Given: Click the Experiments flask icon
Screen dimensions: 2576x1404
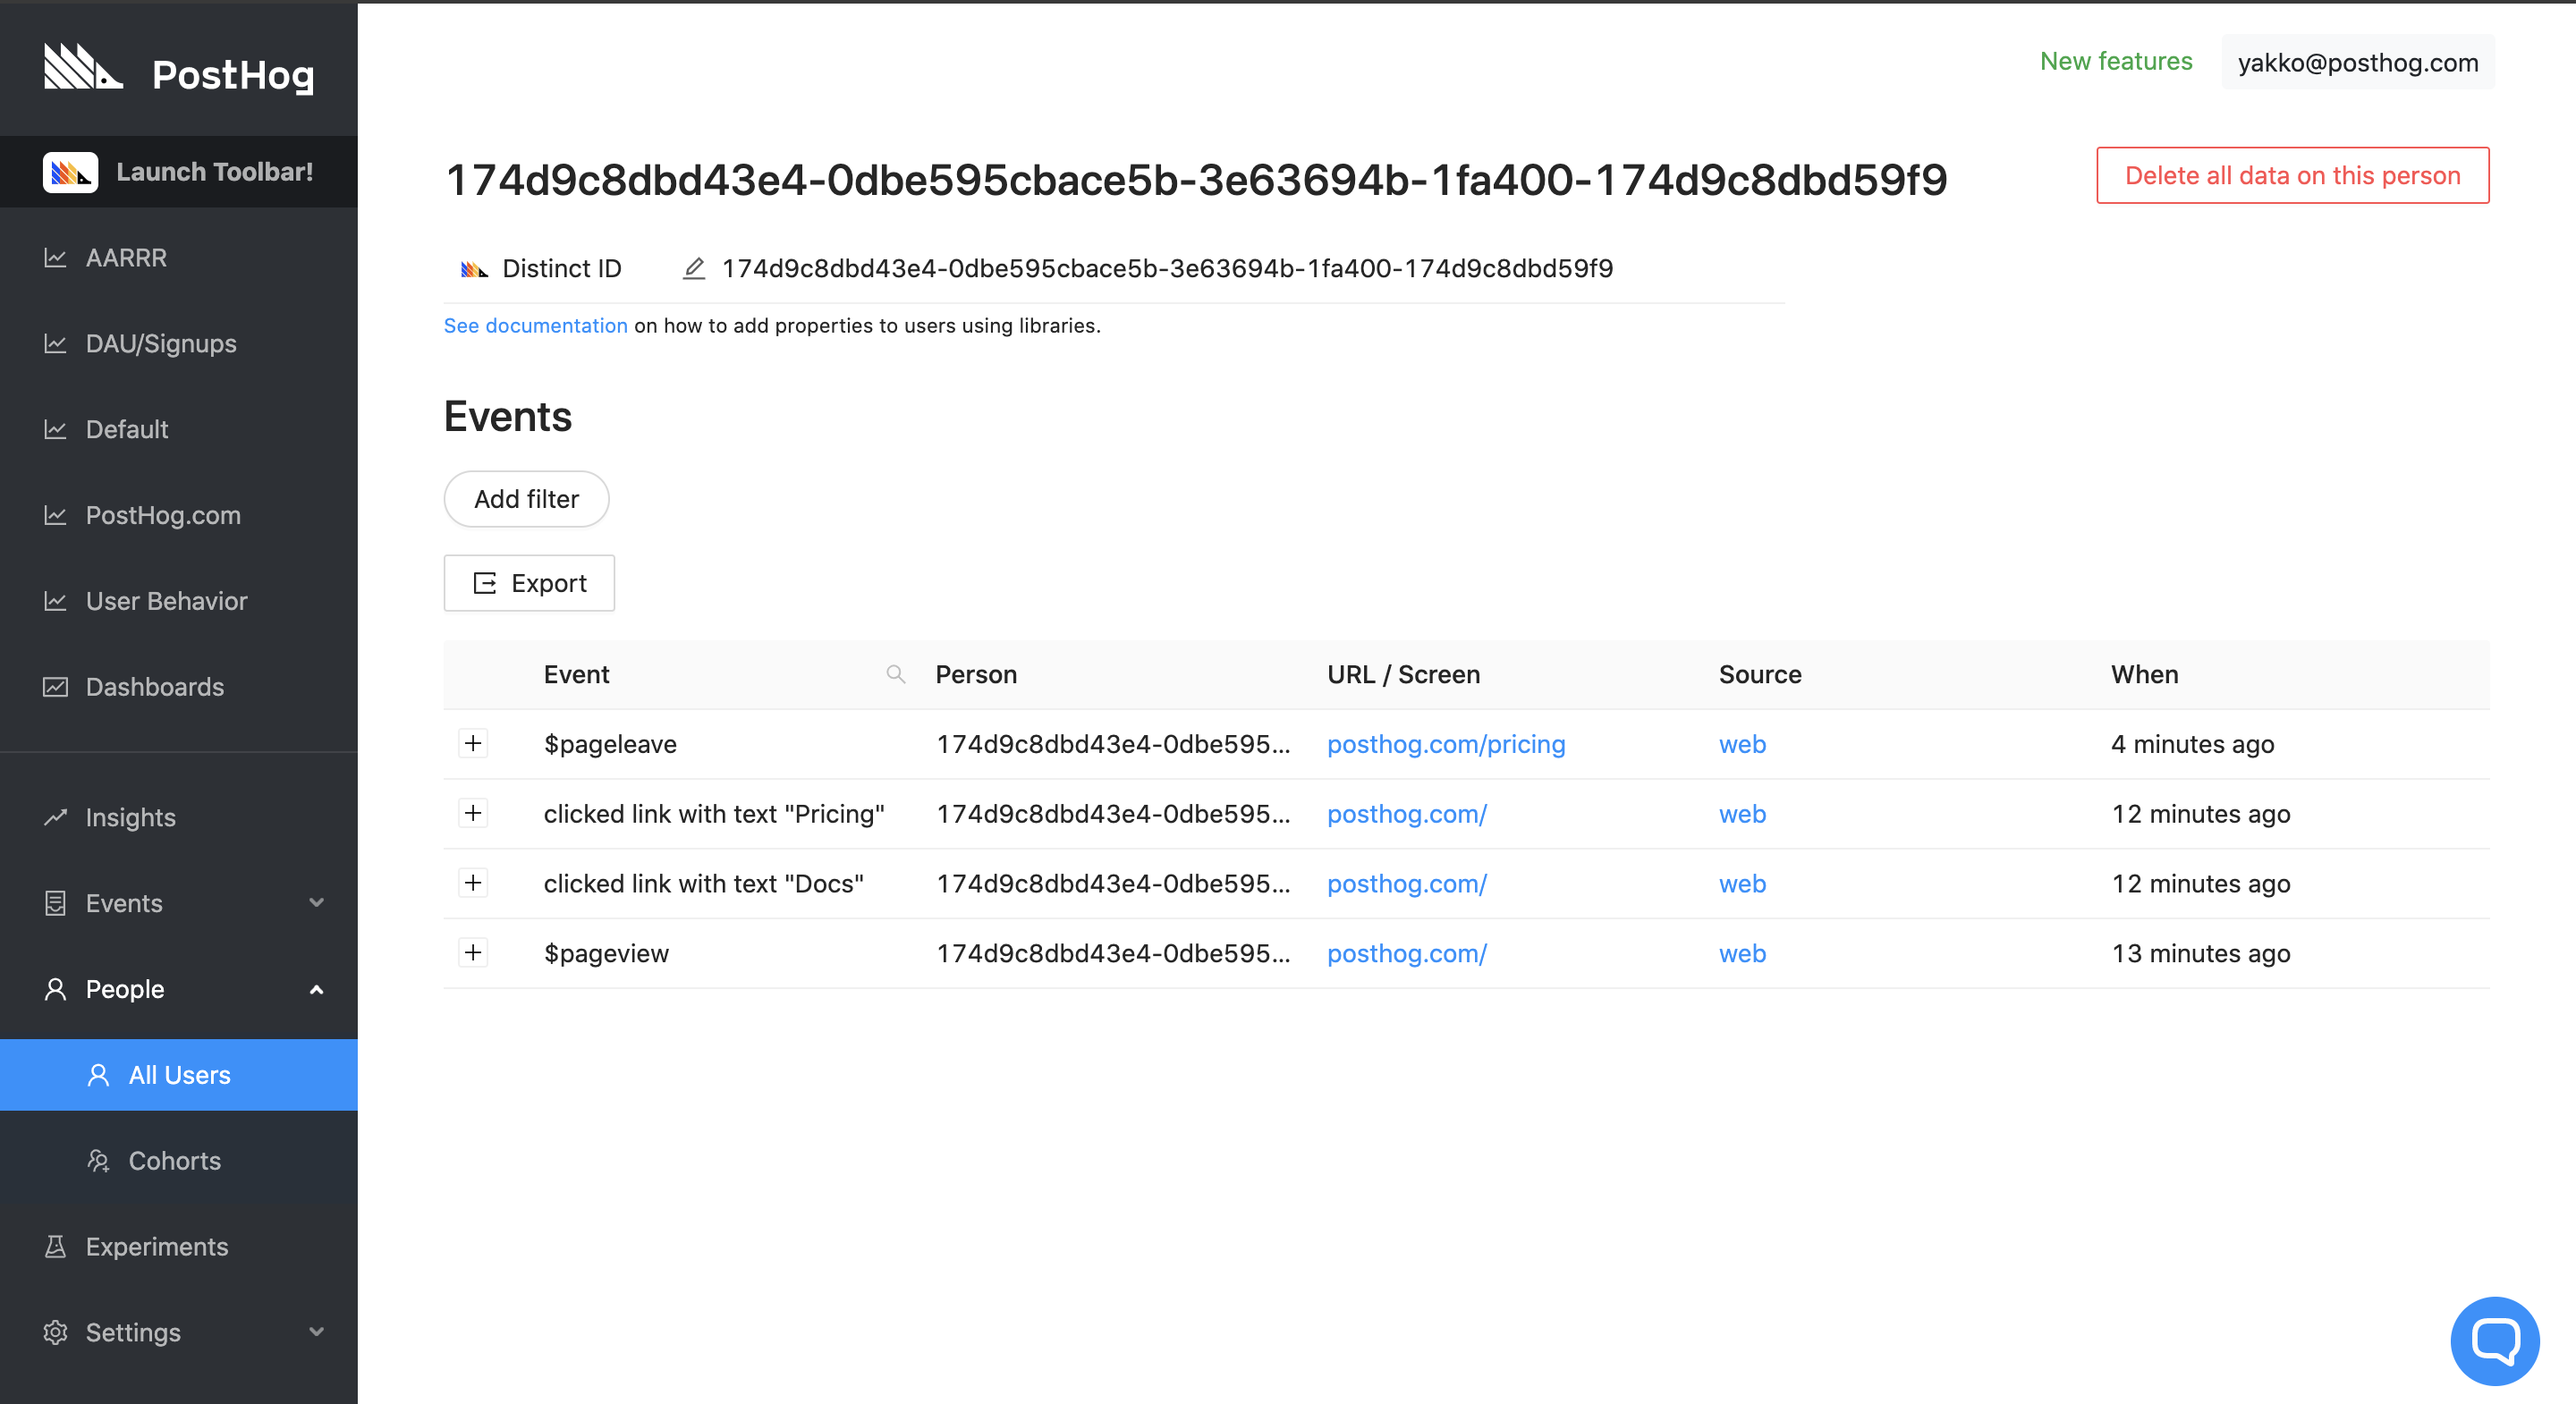Looking at the screenshot, I should (x=55, y=1246).
